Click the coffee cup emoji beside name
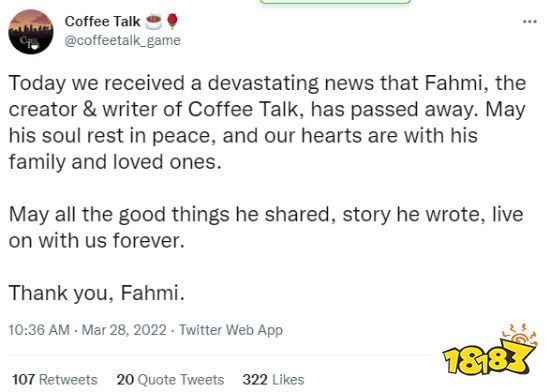This screenshot has width=550, height=392. click(153, 22)
